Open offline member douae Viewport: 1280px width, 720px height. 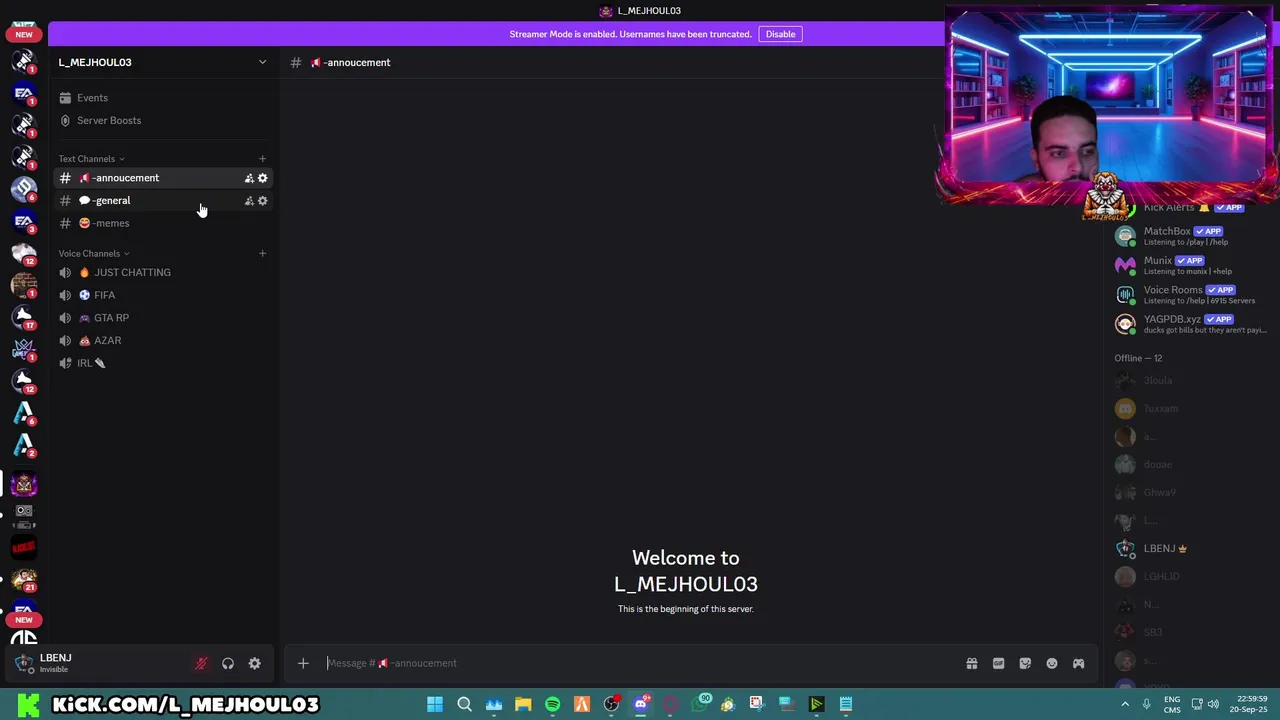click(1190, 464)
